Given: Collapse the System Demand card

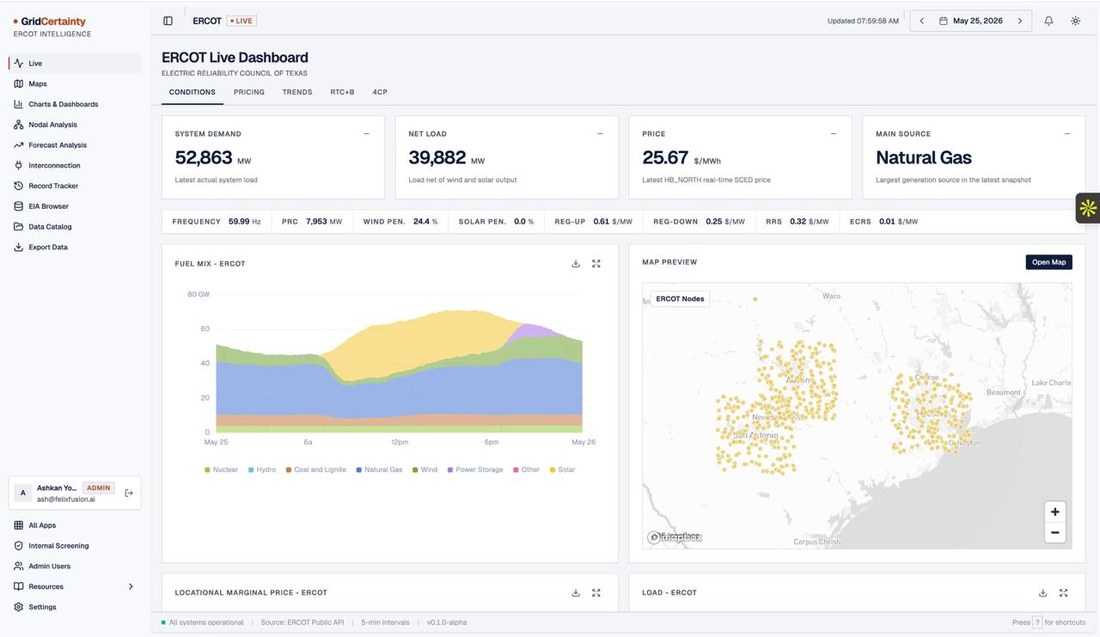Looking at the screenshot, I should [366, 133].
